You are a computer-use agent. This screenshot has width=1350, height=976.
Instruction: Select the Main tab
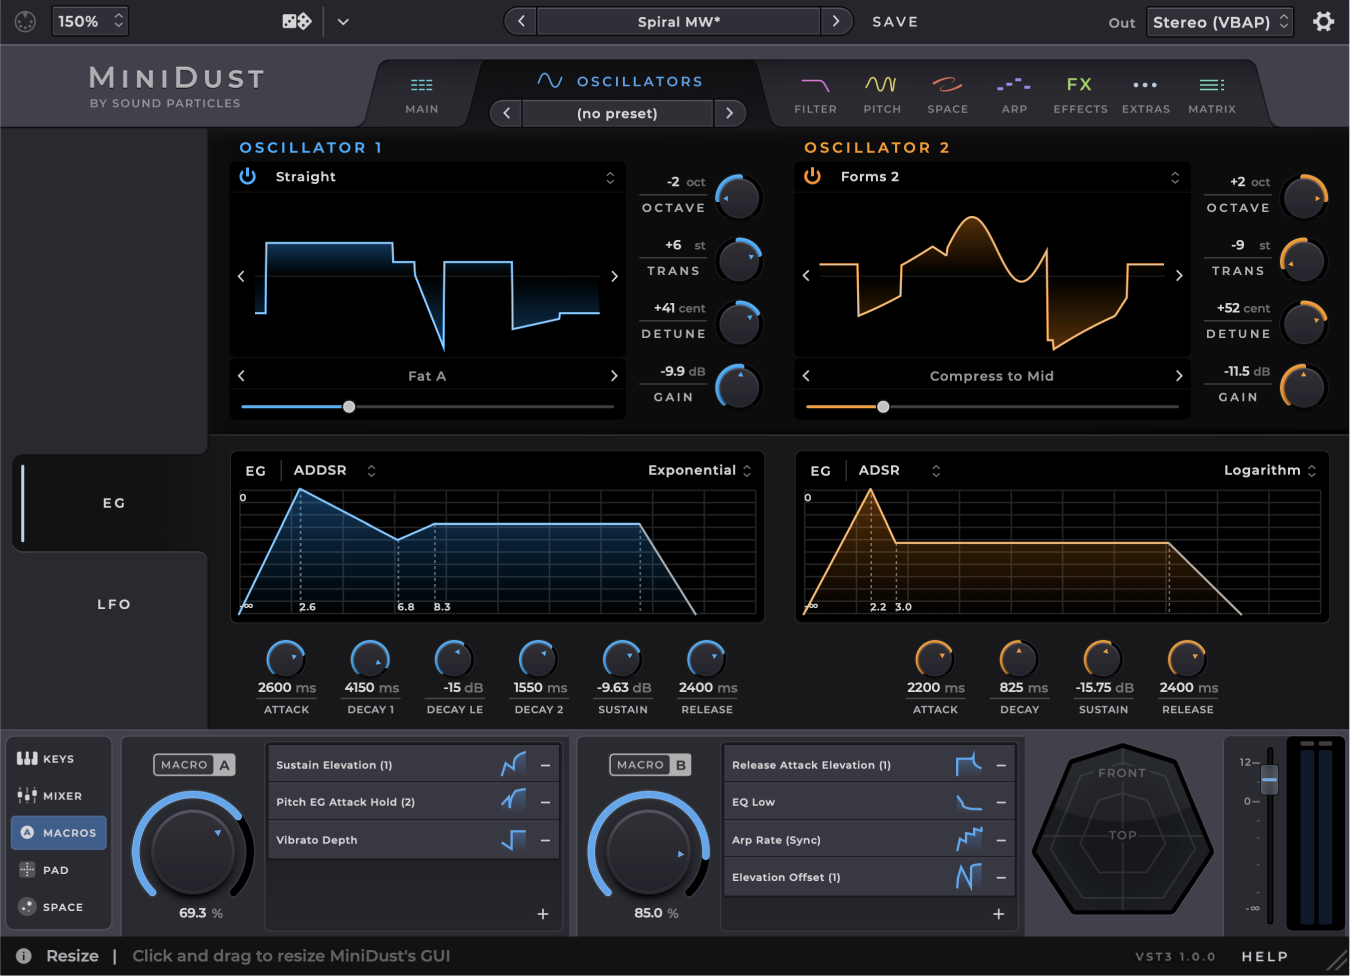point(421,94)
